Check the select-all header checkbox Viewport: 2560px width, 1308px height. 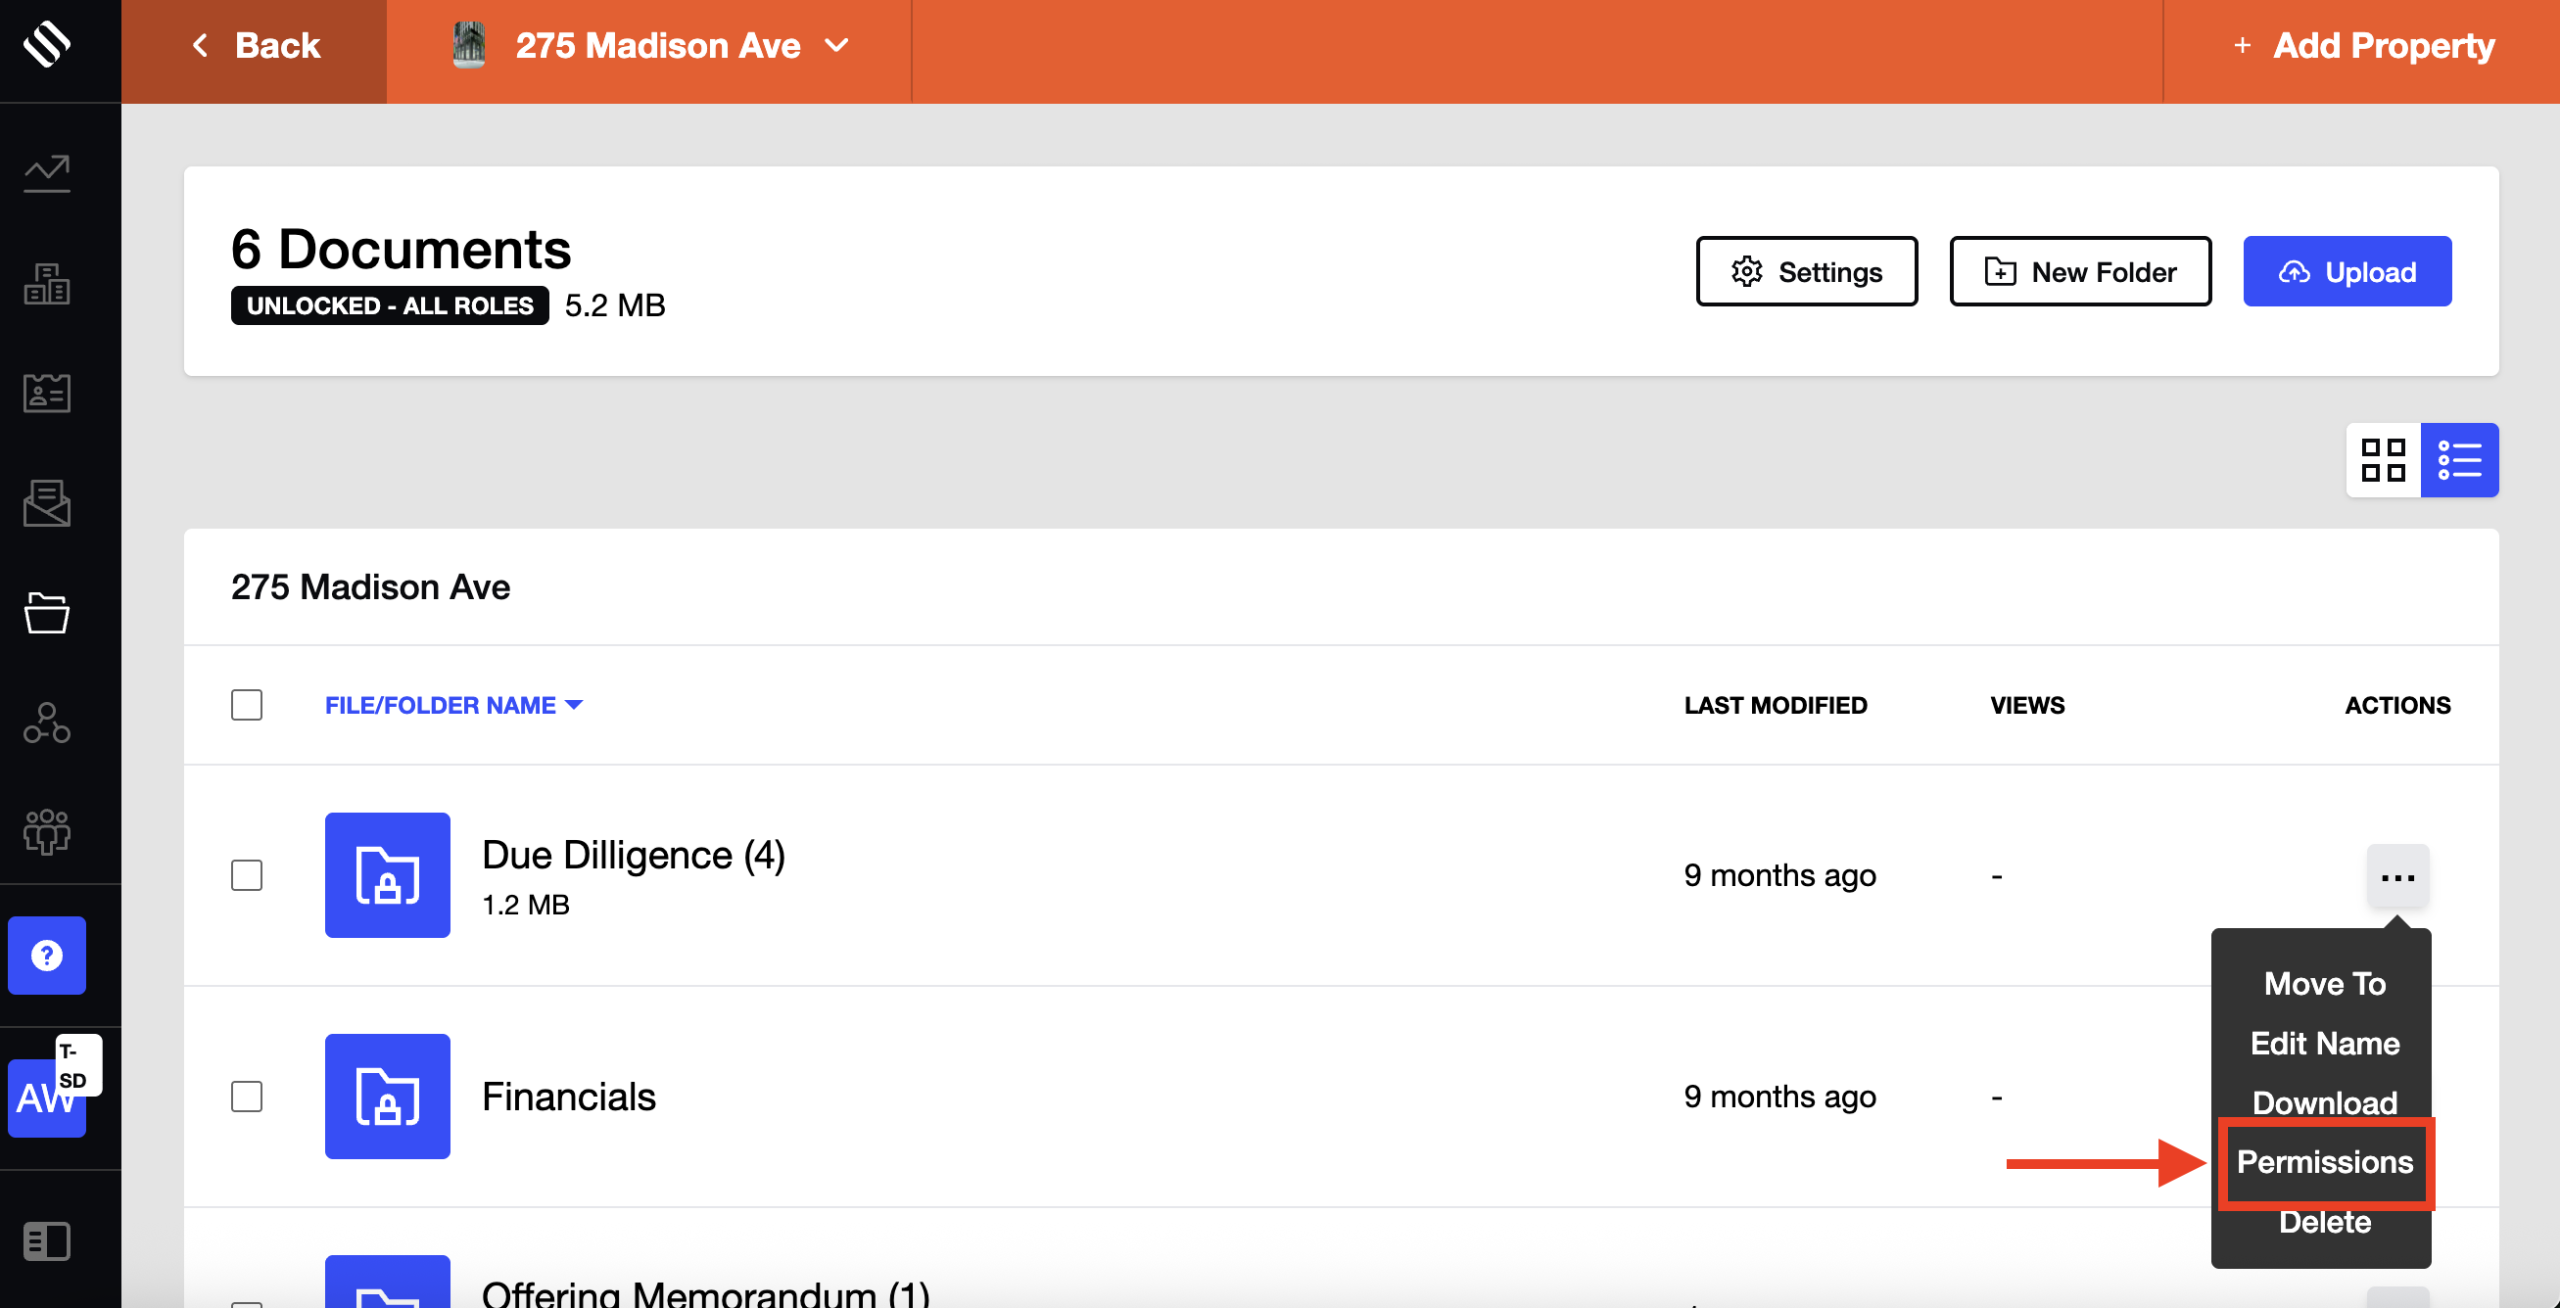coord(246,705)
